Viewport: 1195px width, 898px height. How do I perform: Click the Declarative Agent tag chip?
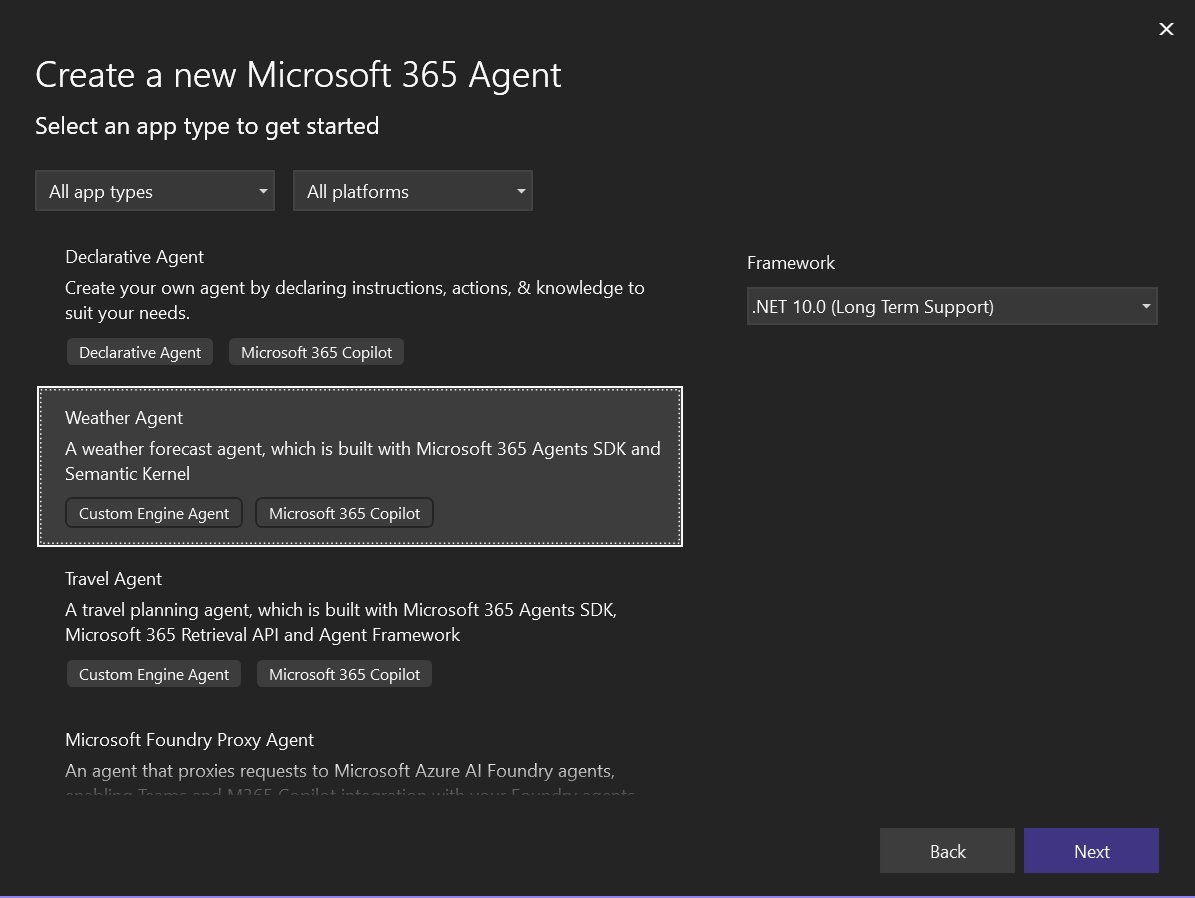pos(140,352)
